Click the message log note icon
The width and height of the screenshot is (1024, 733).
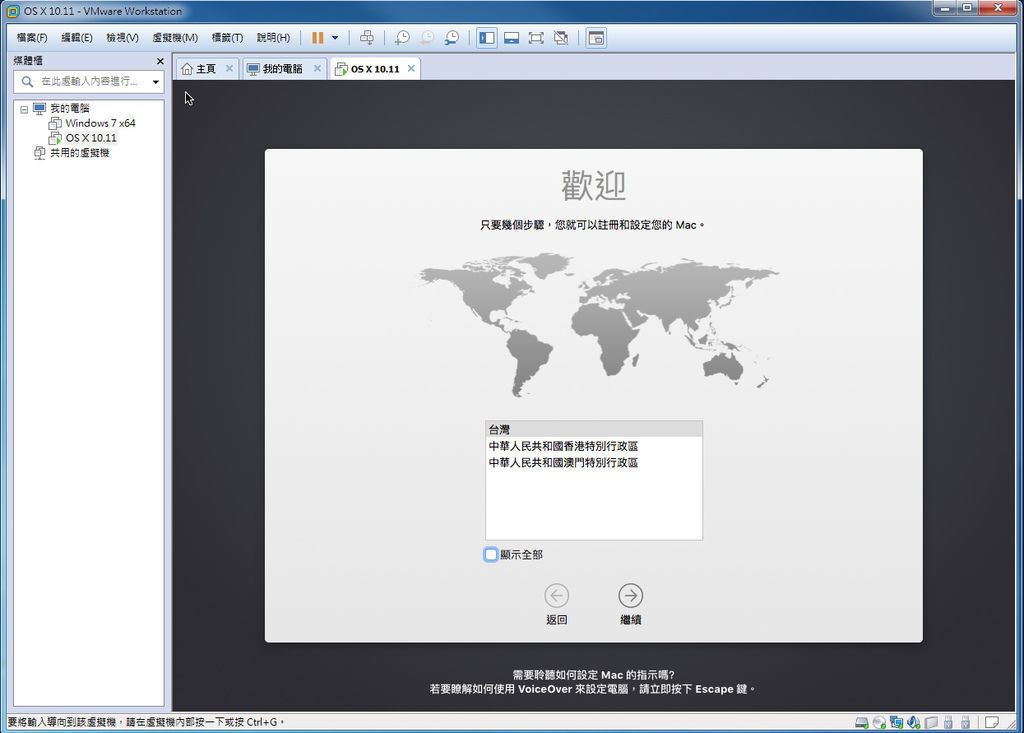(991, 723)
